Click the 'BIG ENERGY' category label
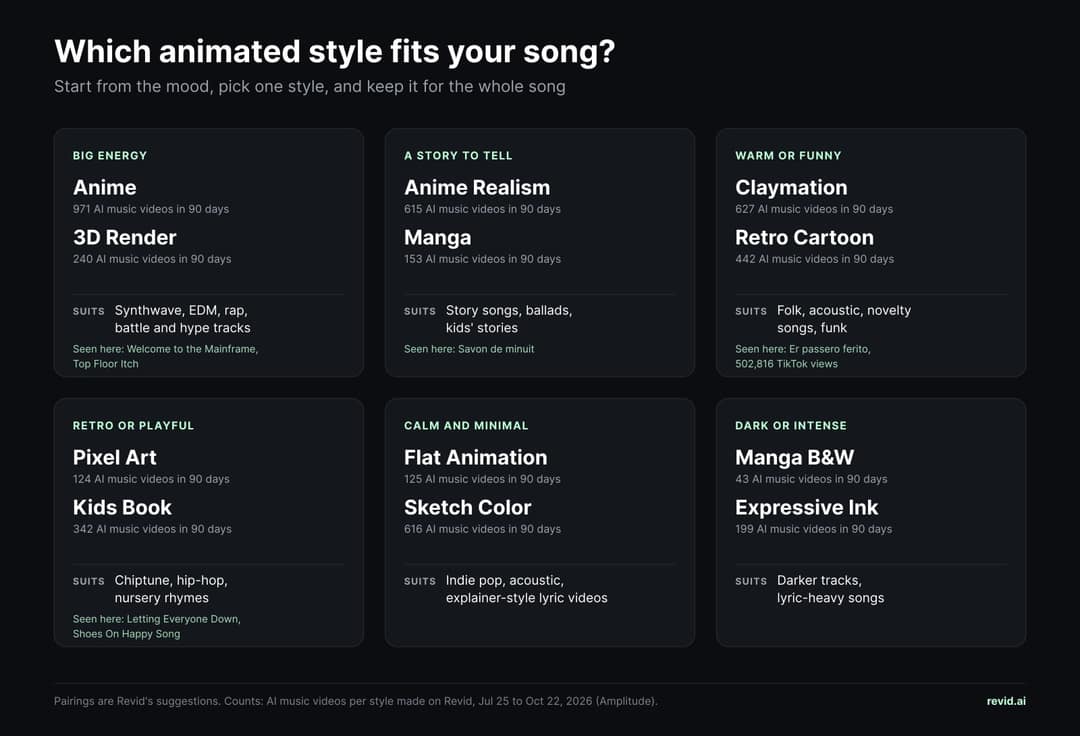 [x=110, y=156]
